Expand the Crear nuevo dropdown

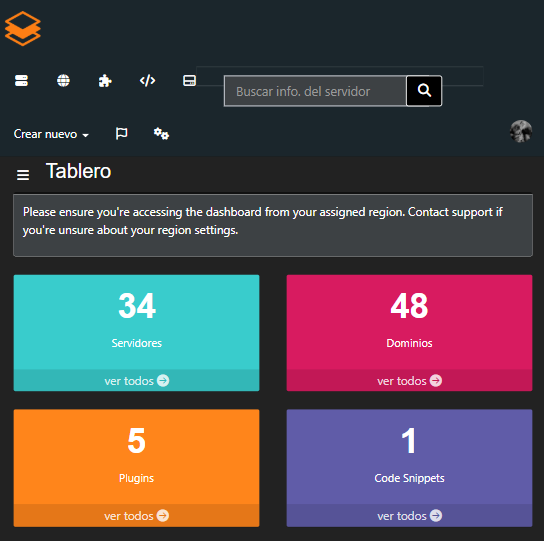pyautogui.click(x=51, y=134)
